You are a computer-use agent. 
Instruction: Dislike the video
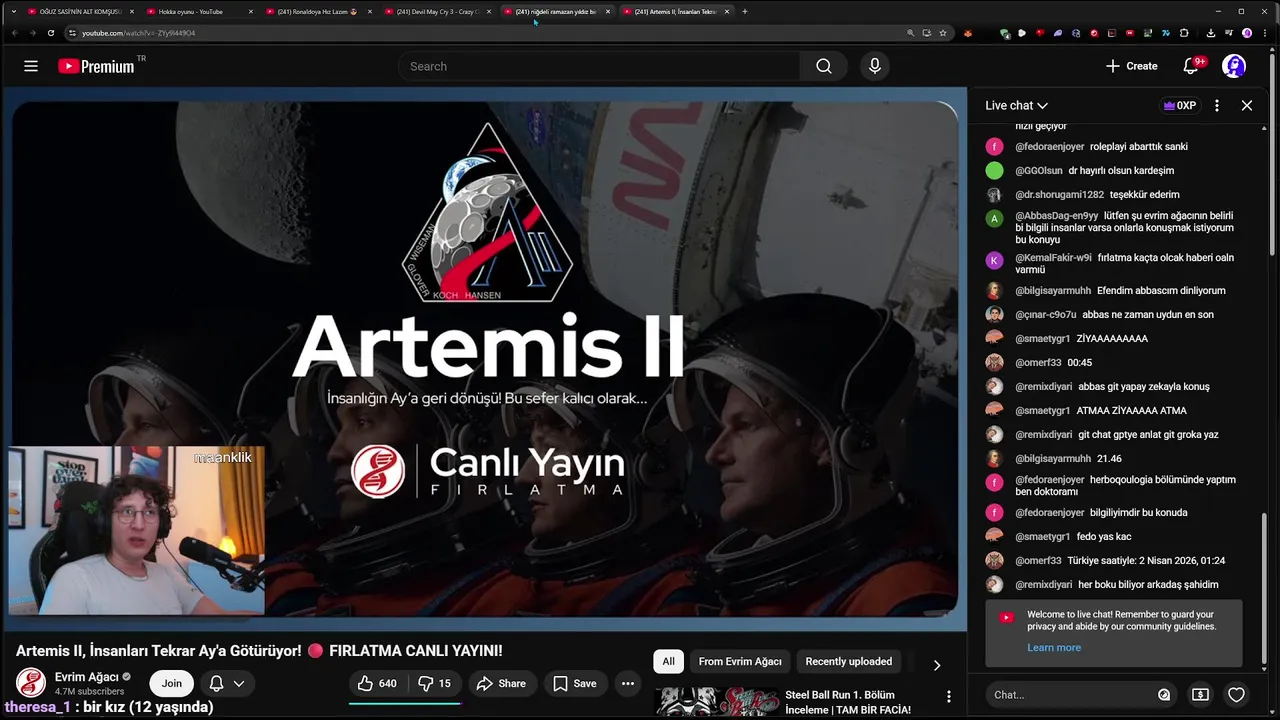pos(434,684)
